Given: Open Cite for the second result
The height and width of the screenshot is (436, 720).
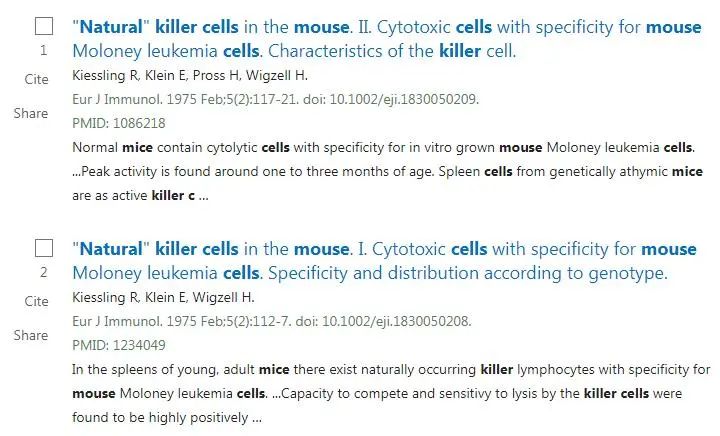Looking at the screenshot, I should tap(36, 301).
